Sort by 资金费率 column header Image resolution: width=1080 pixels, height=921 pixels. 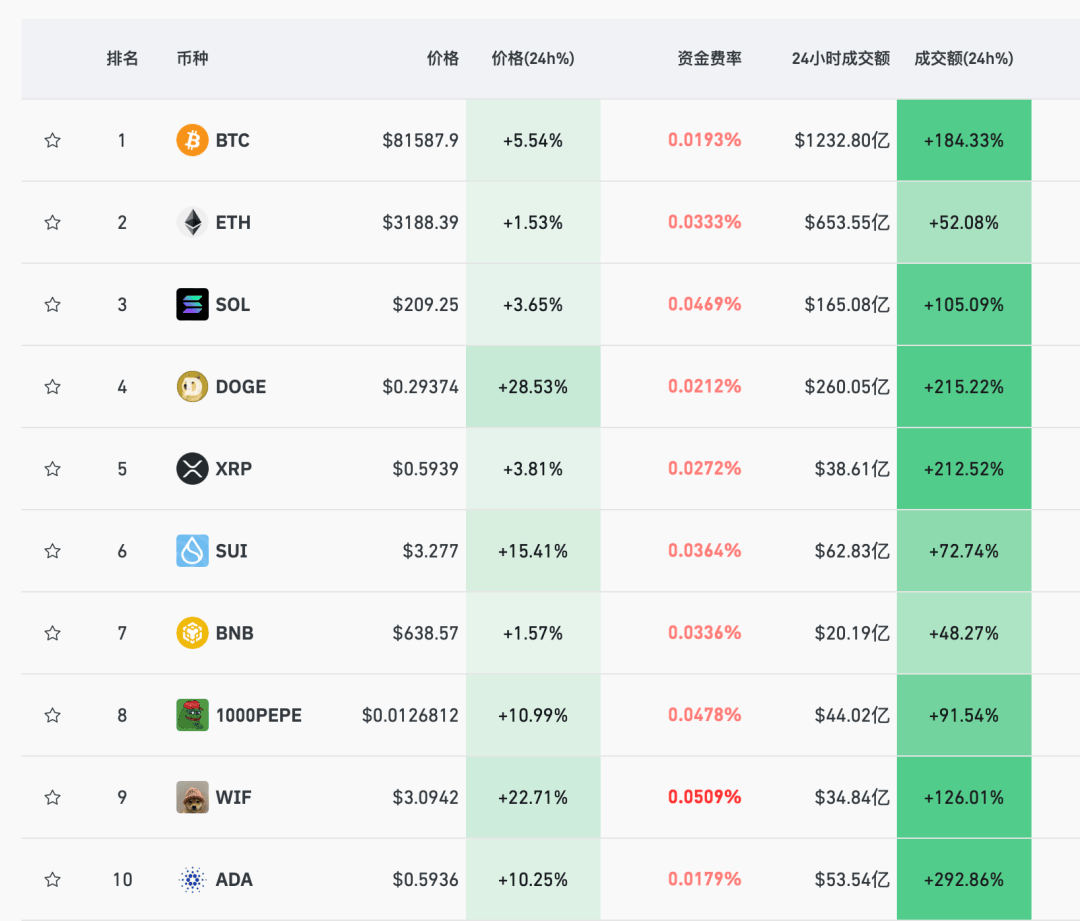(709, 59)
